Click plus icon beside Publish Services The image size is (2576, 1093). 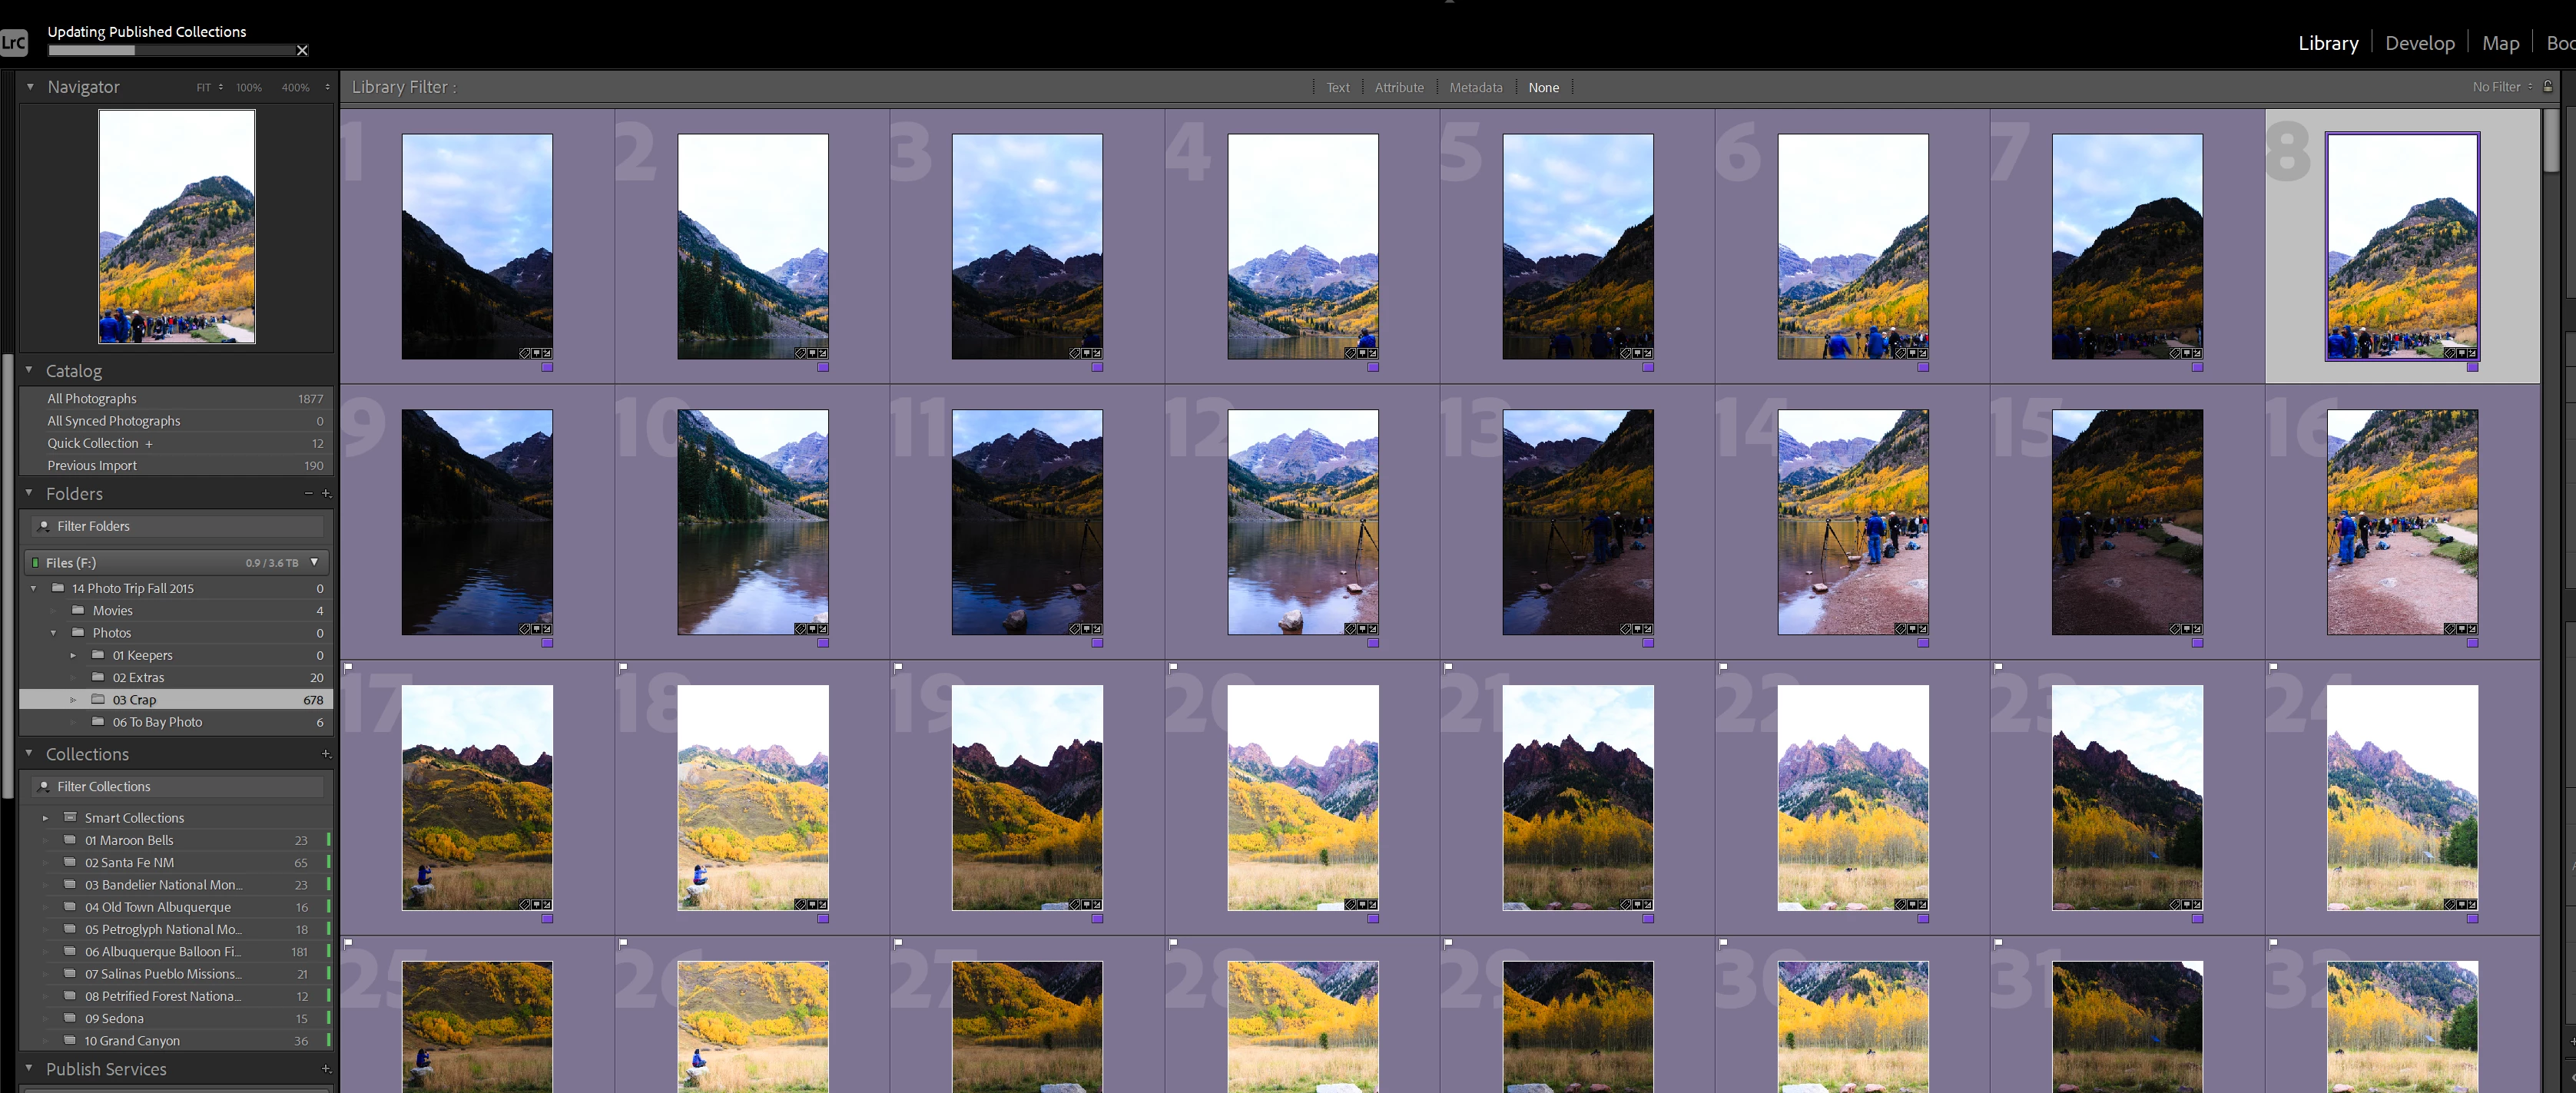(x=326, y=1069)
